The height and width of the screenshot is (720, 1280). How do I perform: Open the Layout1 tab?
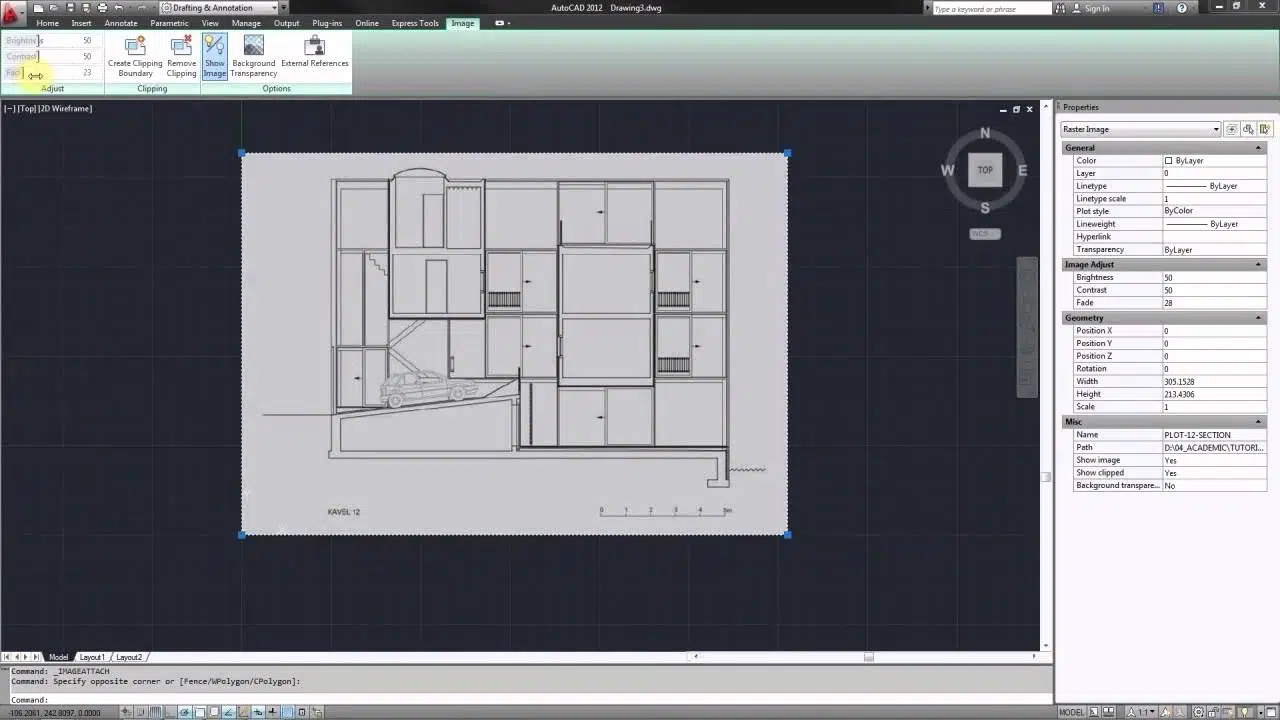point(91,657)
